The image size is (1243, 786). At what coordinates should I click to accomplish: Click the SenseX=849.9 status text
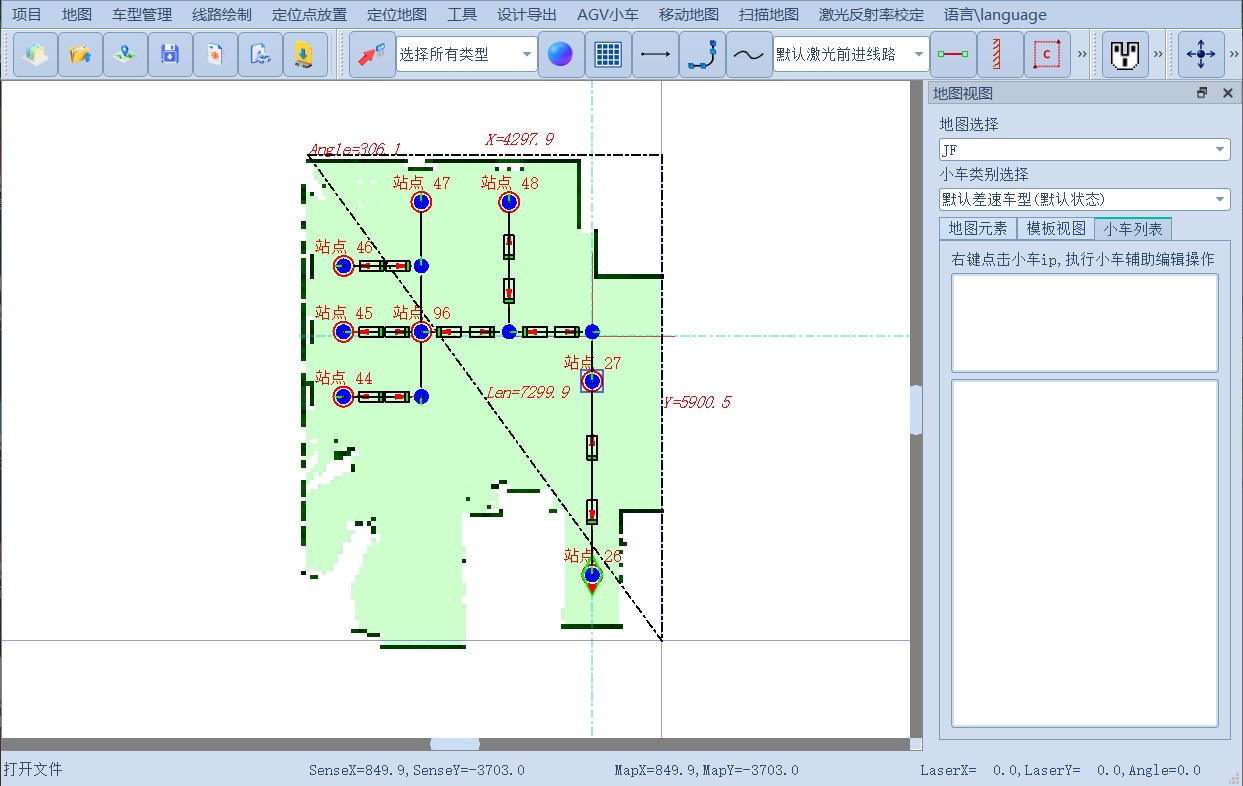pyautogui.click(x=416, y=770)
